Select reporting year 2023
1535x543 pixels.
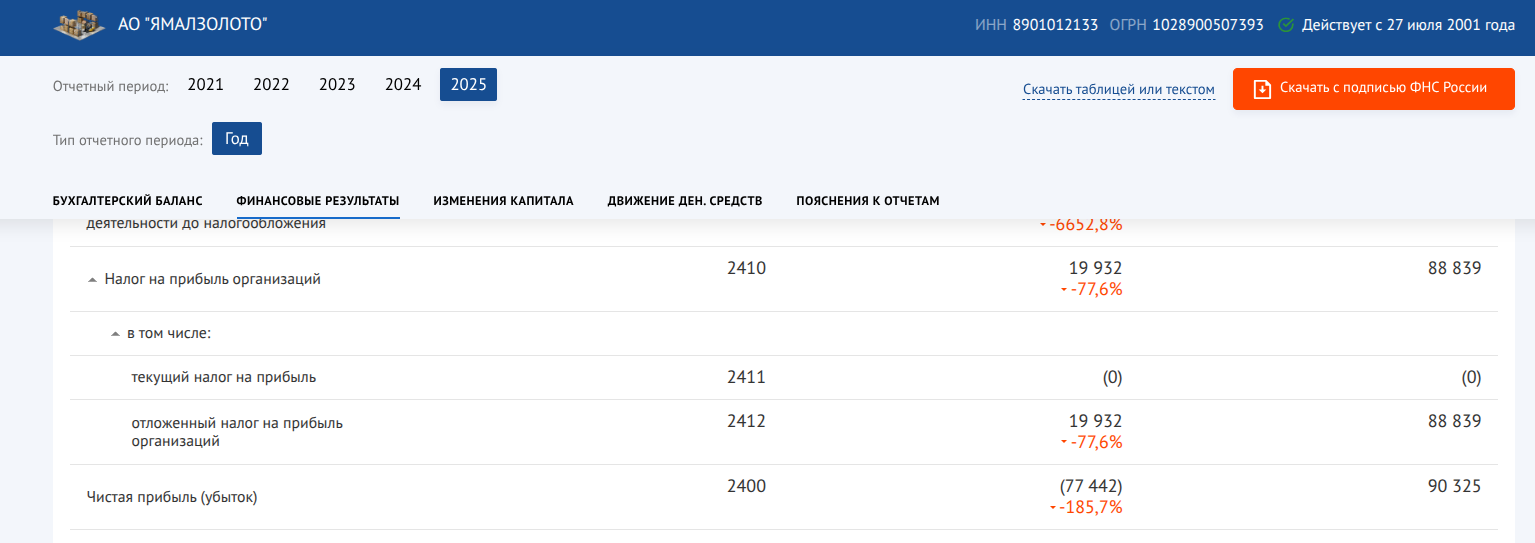coord(337,85)
